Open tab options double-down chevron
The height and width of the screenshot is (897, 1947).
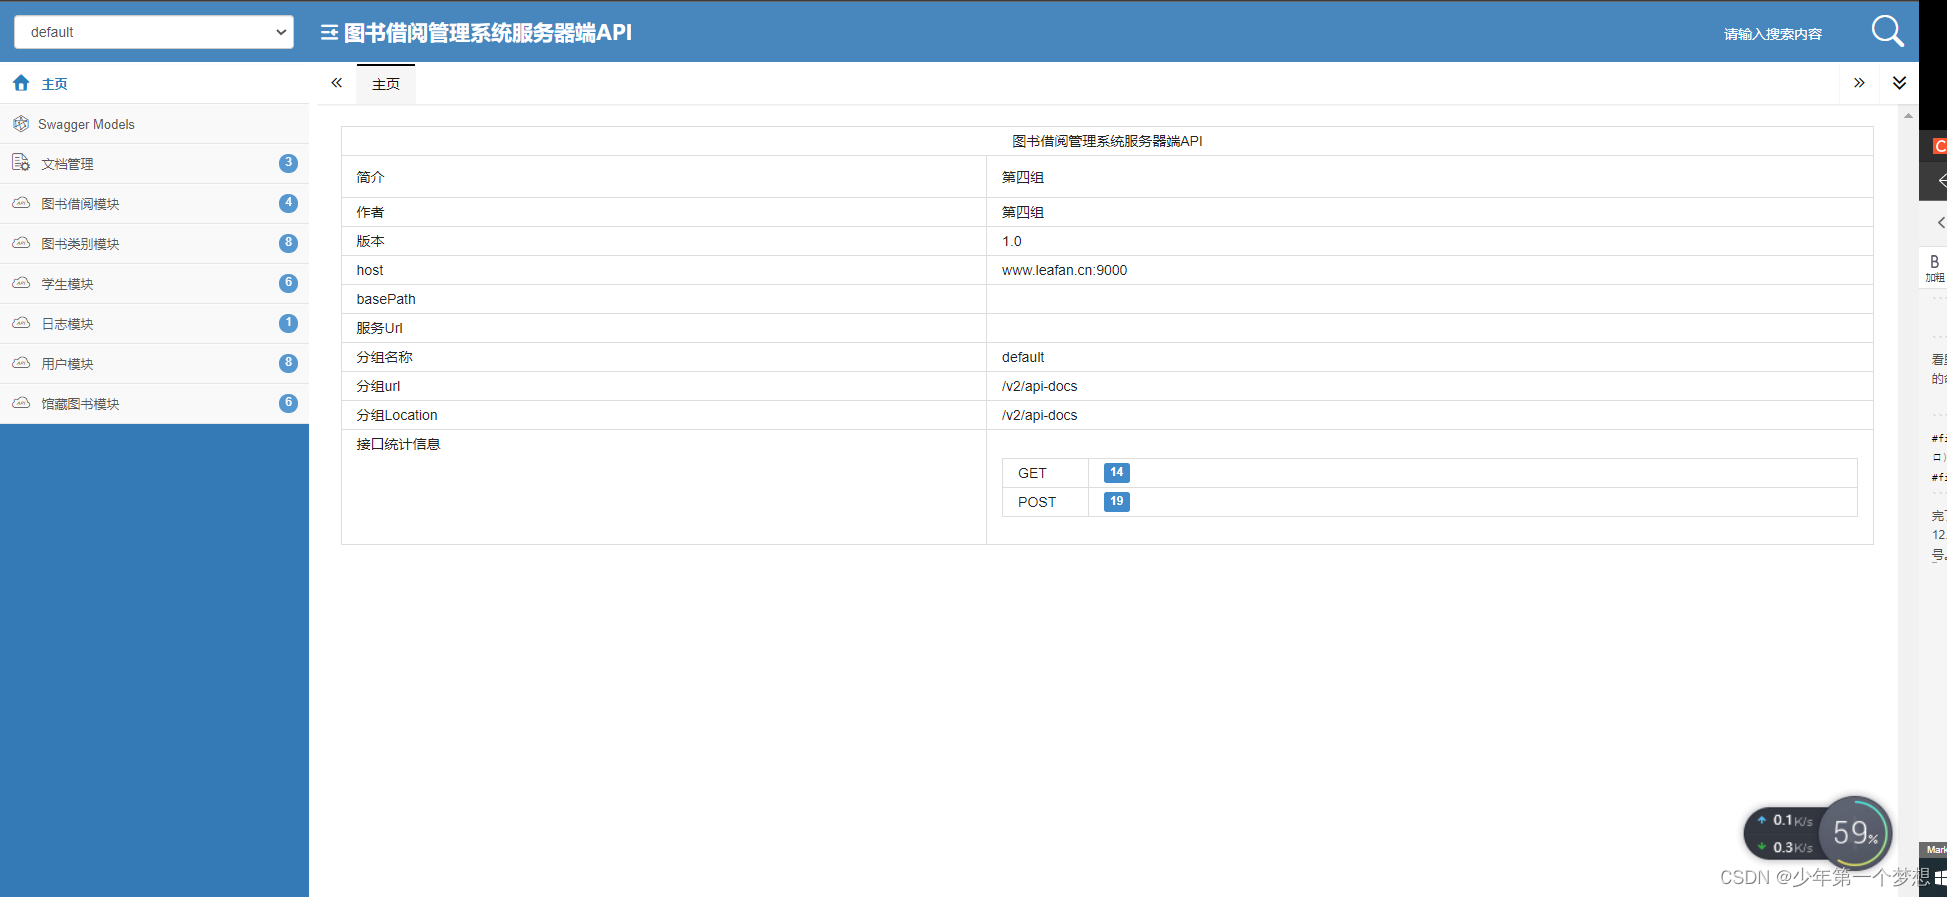(1899, 83)
